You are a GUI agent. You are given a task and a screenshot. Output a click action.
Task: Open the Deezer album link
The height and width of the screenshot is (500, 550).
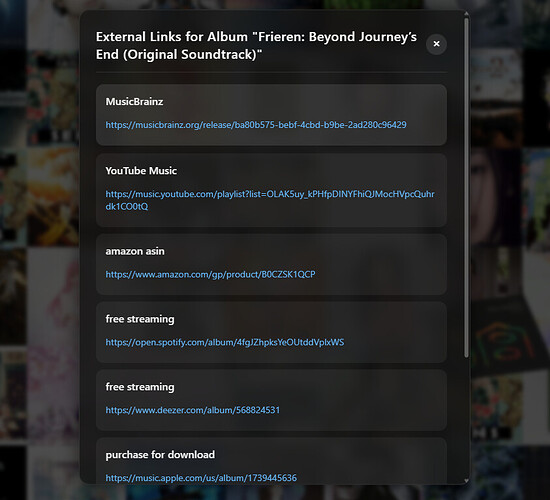(x=193, y=410)
